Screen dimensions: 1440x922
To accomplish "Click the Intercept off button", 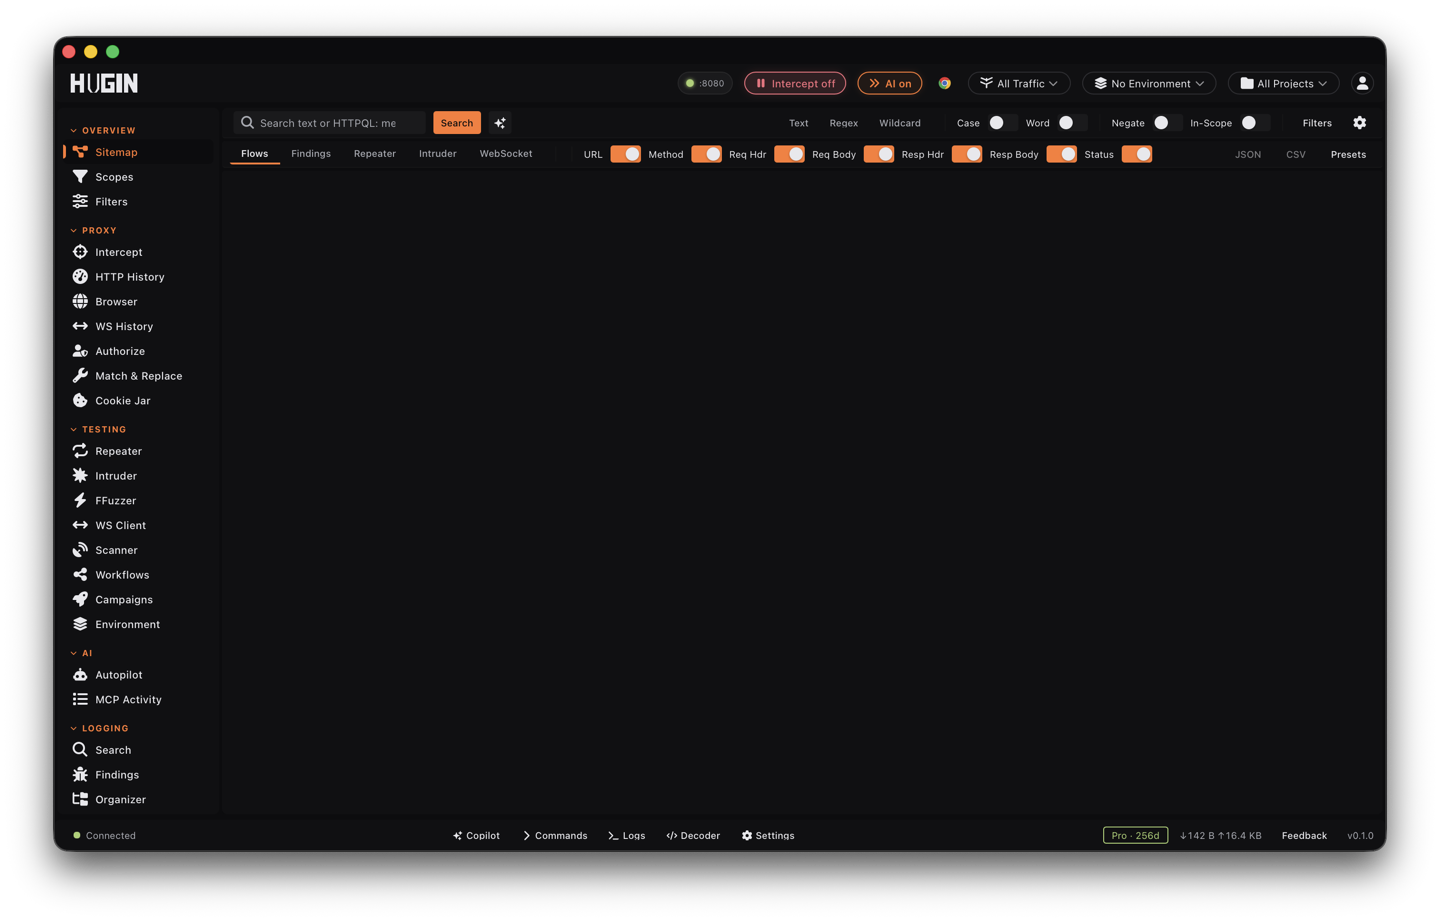I will (795, 83).
